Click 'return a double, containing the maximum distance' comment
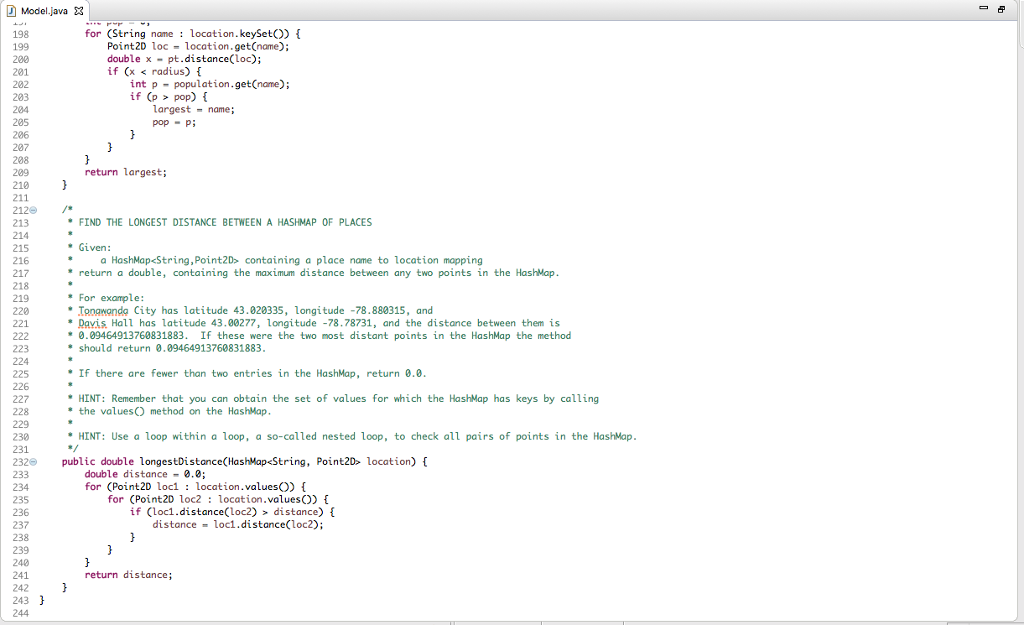 319,273
